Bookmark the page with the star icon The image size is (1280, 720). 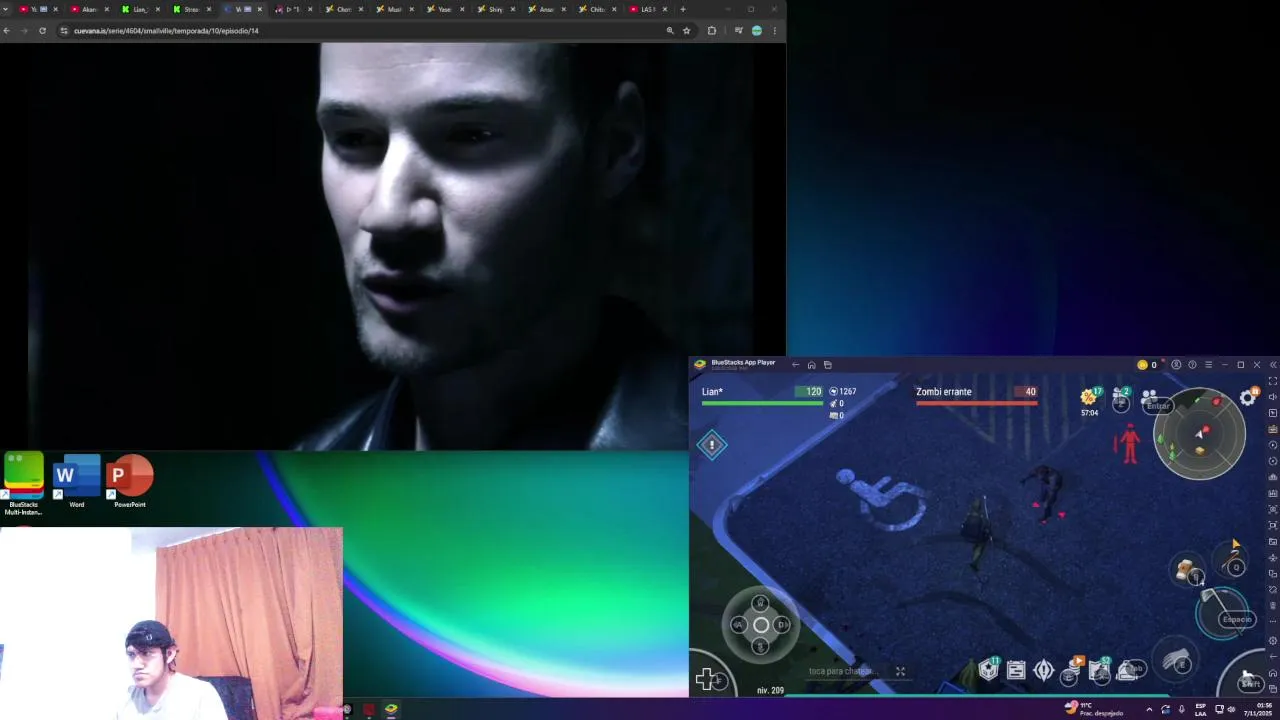tap(686, 31)
